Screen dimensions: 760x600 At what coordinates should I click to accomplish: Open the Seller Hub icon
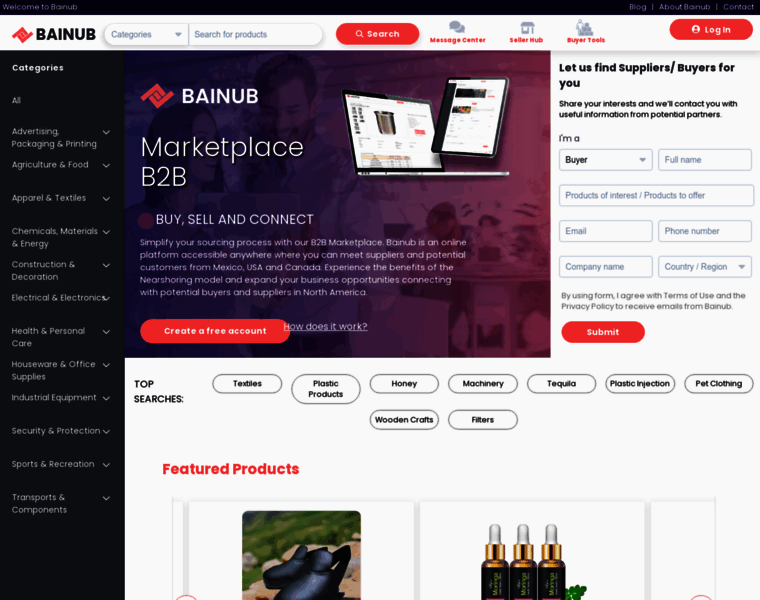(x=526, y=32)
